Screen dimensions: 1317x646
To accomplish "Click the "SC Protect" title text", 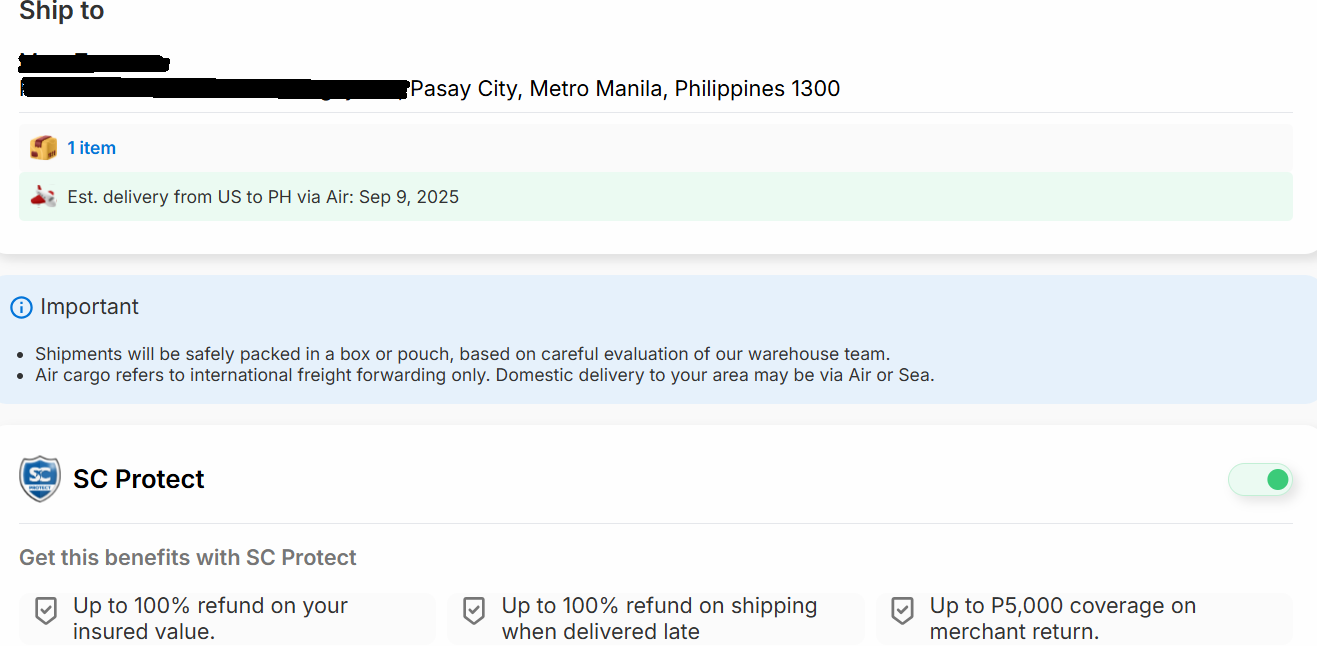I will click(x=139, y=479).
